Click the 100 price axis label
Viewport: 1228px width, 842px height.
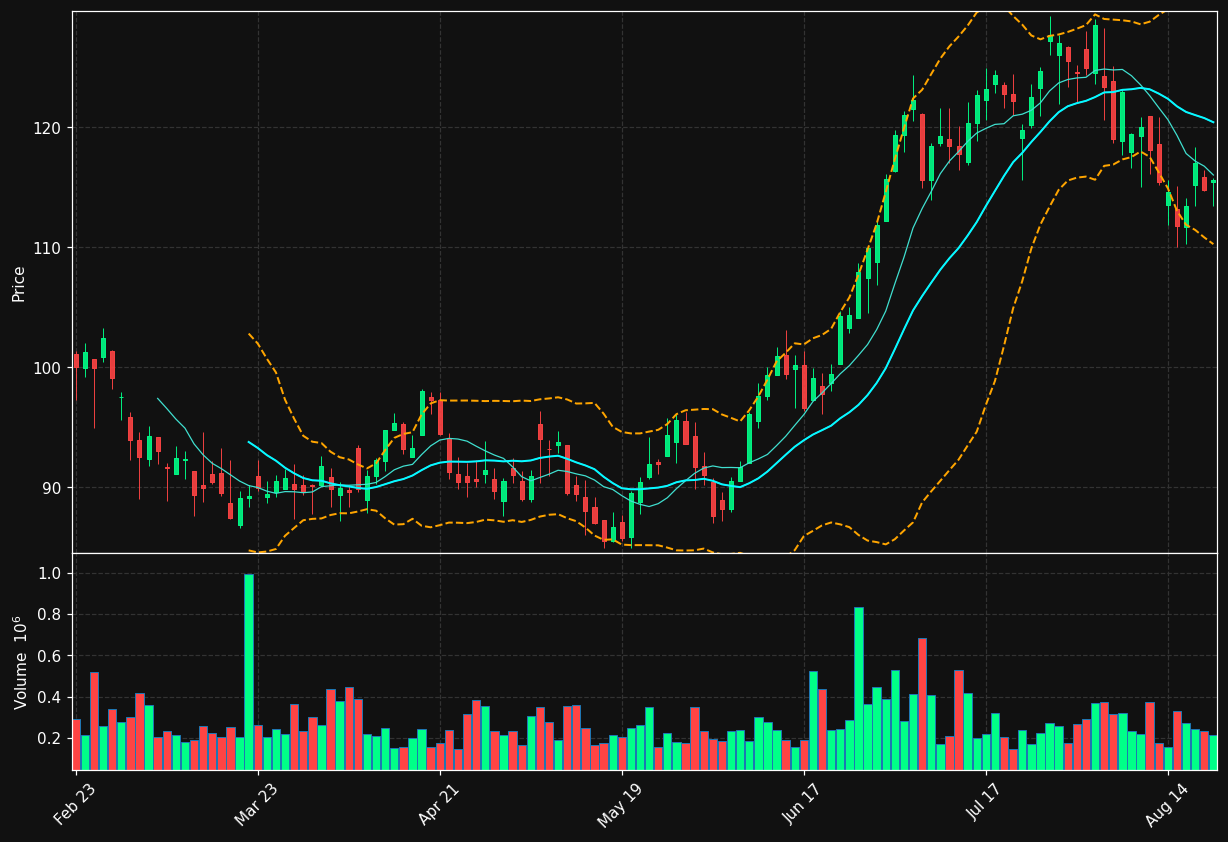47,368
